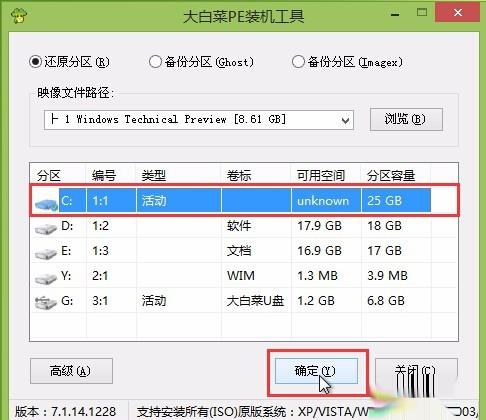Image resolution: width=486 pixels, height=420 pixels.
Task: Click the 1.2 GB free space cell
Action: coord(316,301)
